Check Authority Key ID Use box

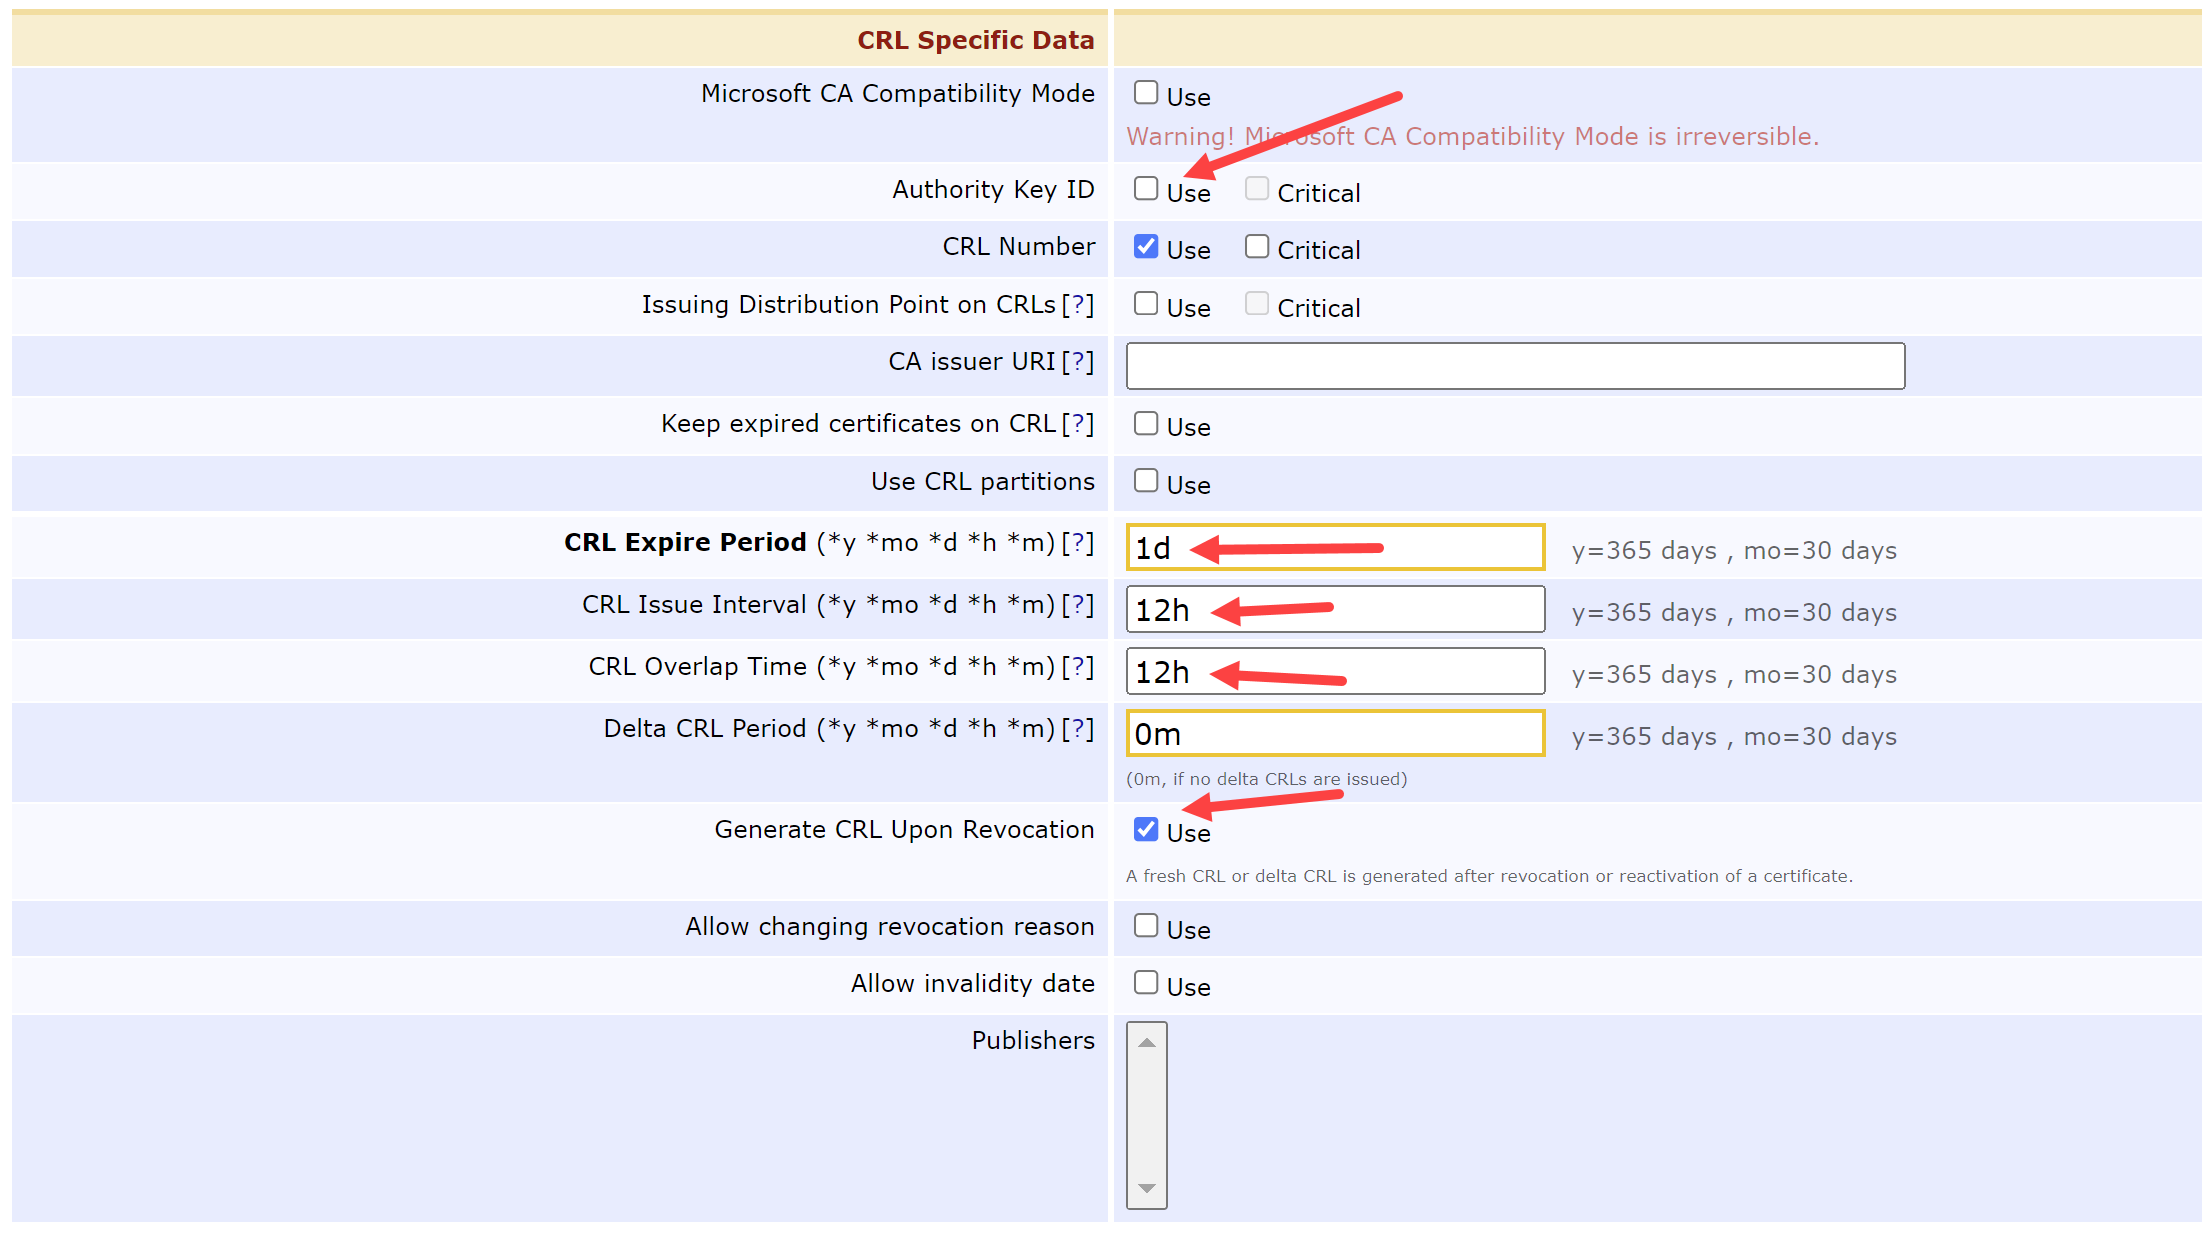coord(1146,189)
